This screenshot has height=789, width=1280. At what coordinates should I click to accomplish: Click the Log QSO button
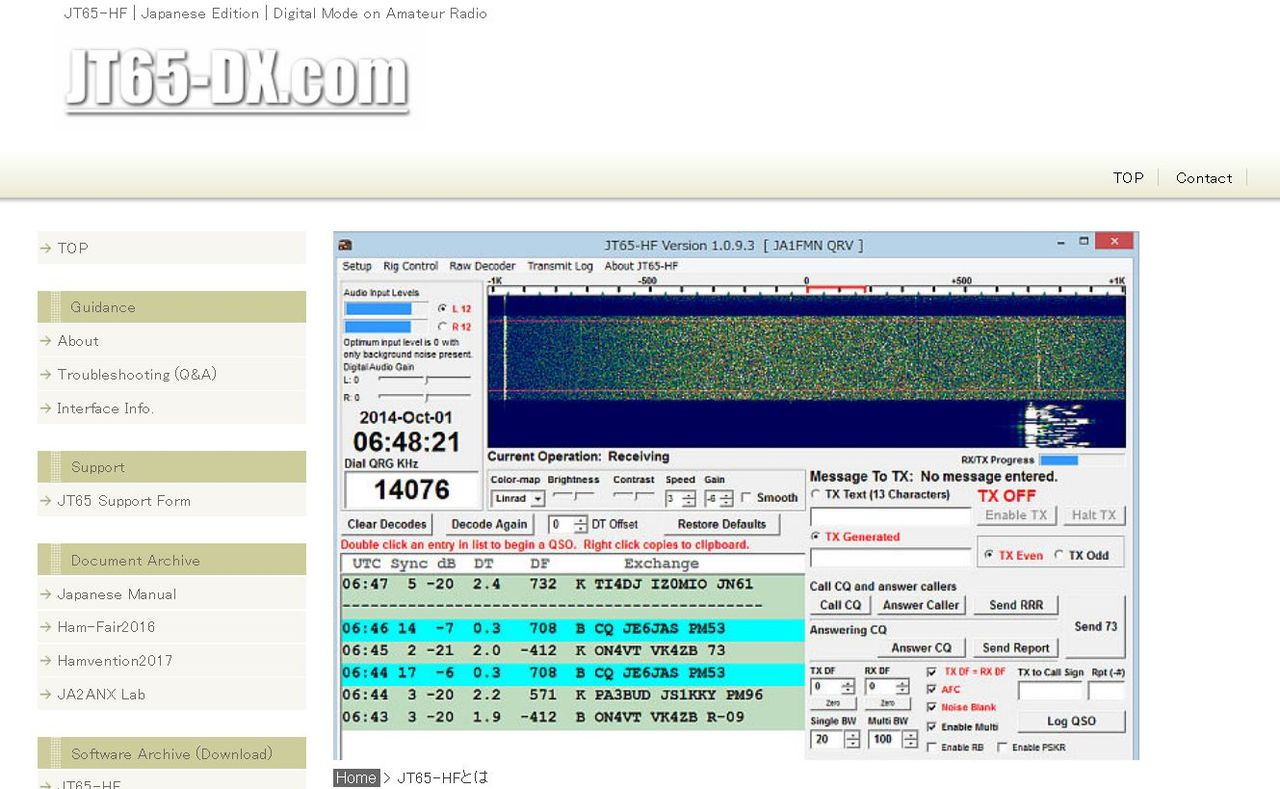[1072, 721]
